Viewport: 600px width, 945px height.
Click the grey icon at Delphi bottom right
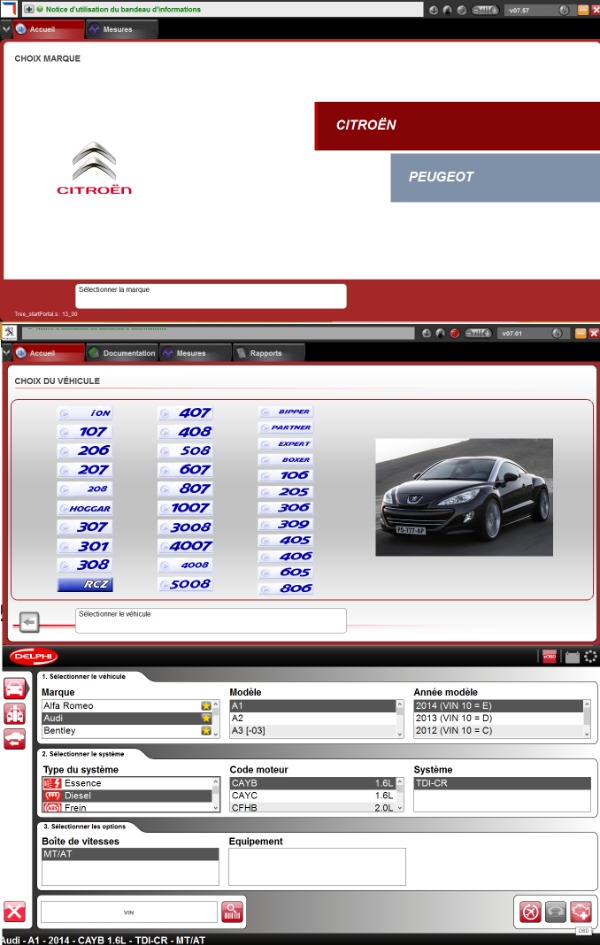click(555, 912)
